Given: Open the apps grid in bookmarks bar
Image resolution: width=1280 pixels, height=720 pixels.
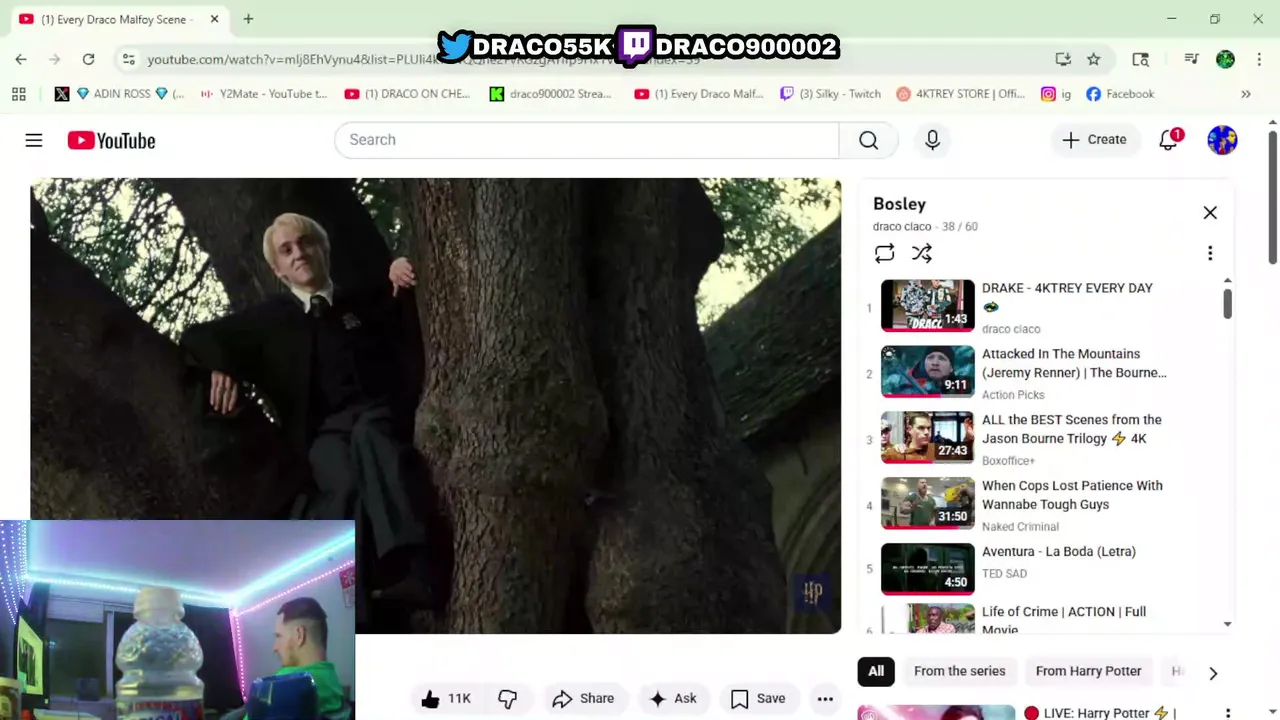Looking at the screenshot, I should click(x=18, y=94).
